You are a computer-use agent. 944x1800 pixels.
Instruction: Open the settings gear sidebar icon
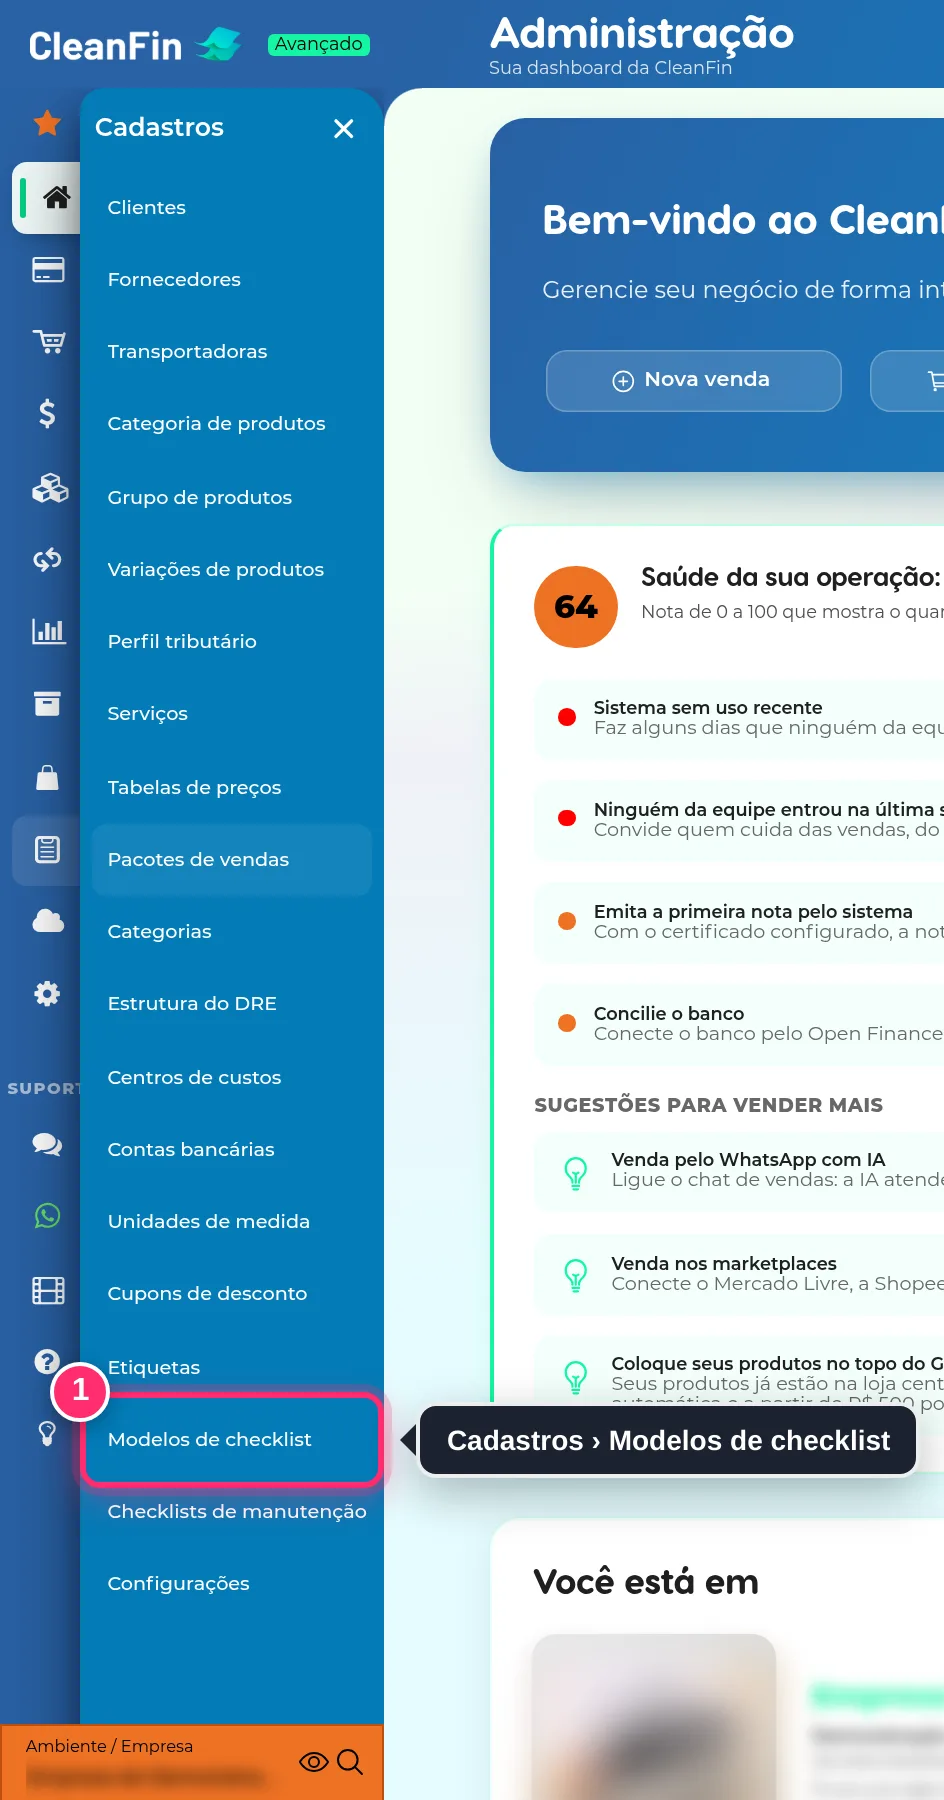pos(47,993)
